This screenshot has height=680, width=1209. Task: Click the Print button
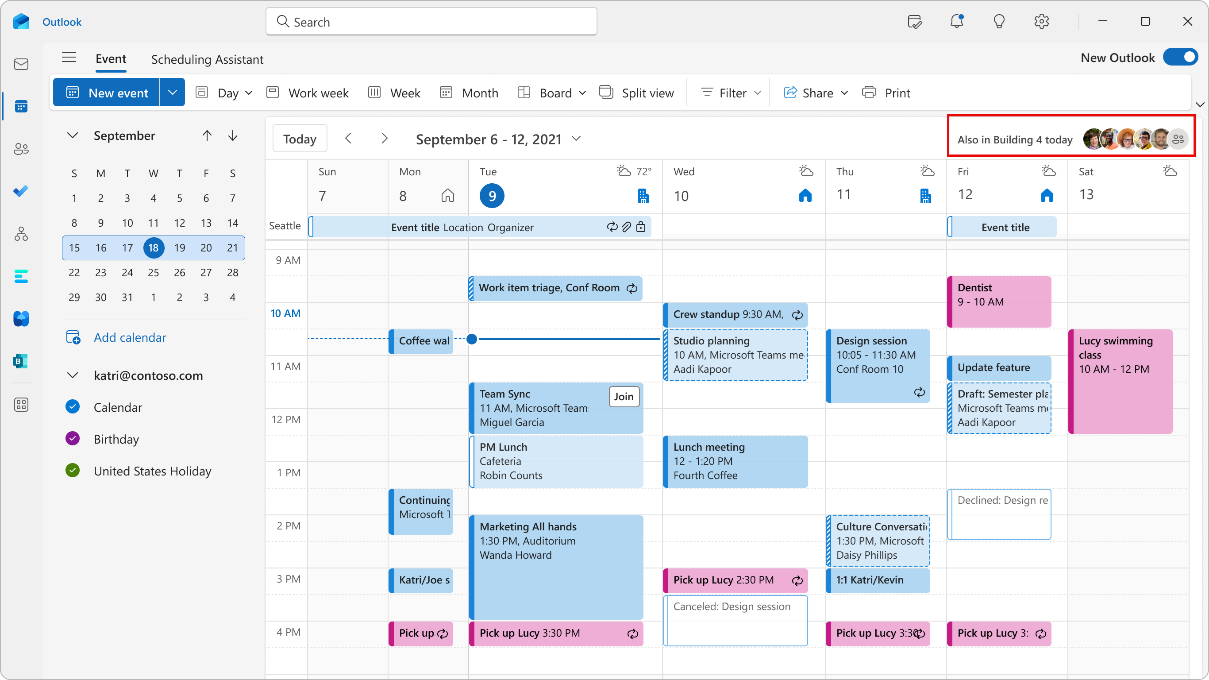(886, 93)
